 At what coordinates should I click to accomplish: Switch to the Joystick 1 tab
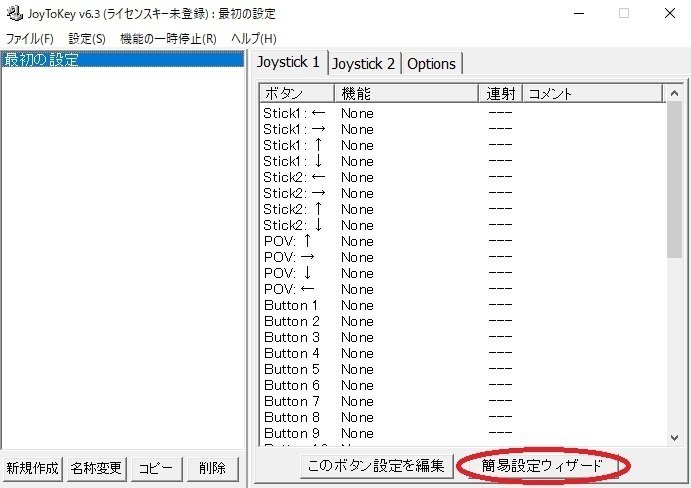point(288,62)
